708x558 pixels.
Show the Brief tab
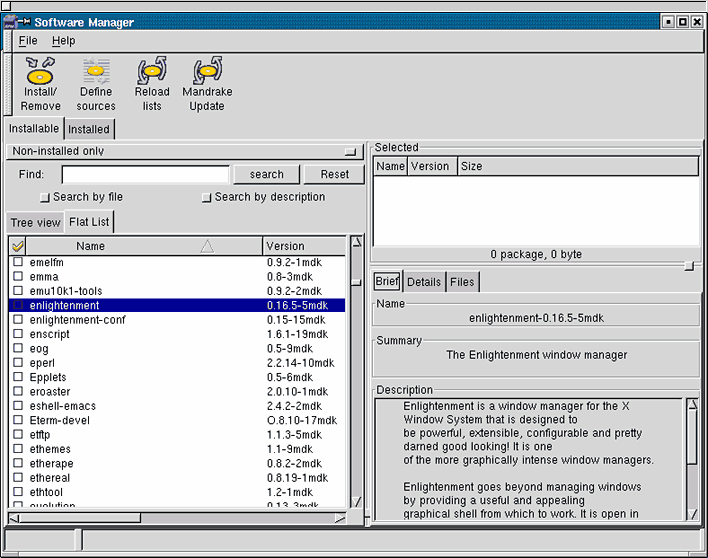click(x=387, y=281)
